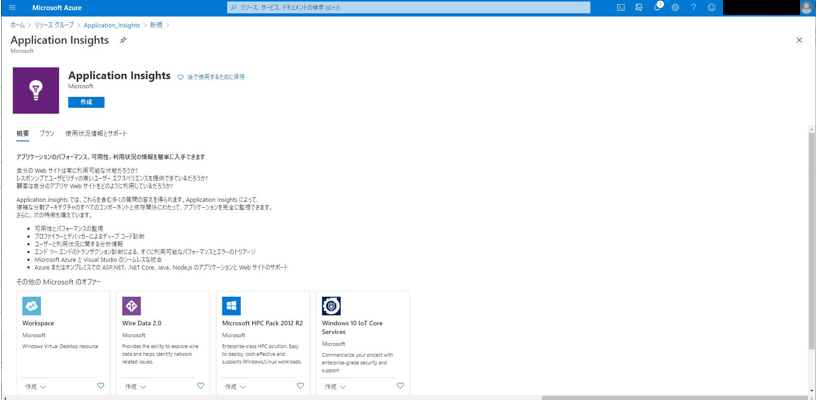The image size is (816, 400).
Task: Click the horizontal scrollbar at bottom
Action: tap(675, 398)
